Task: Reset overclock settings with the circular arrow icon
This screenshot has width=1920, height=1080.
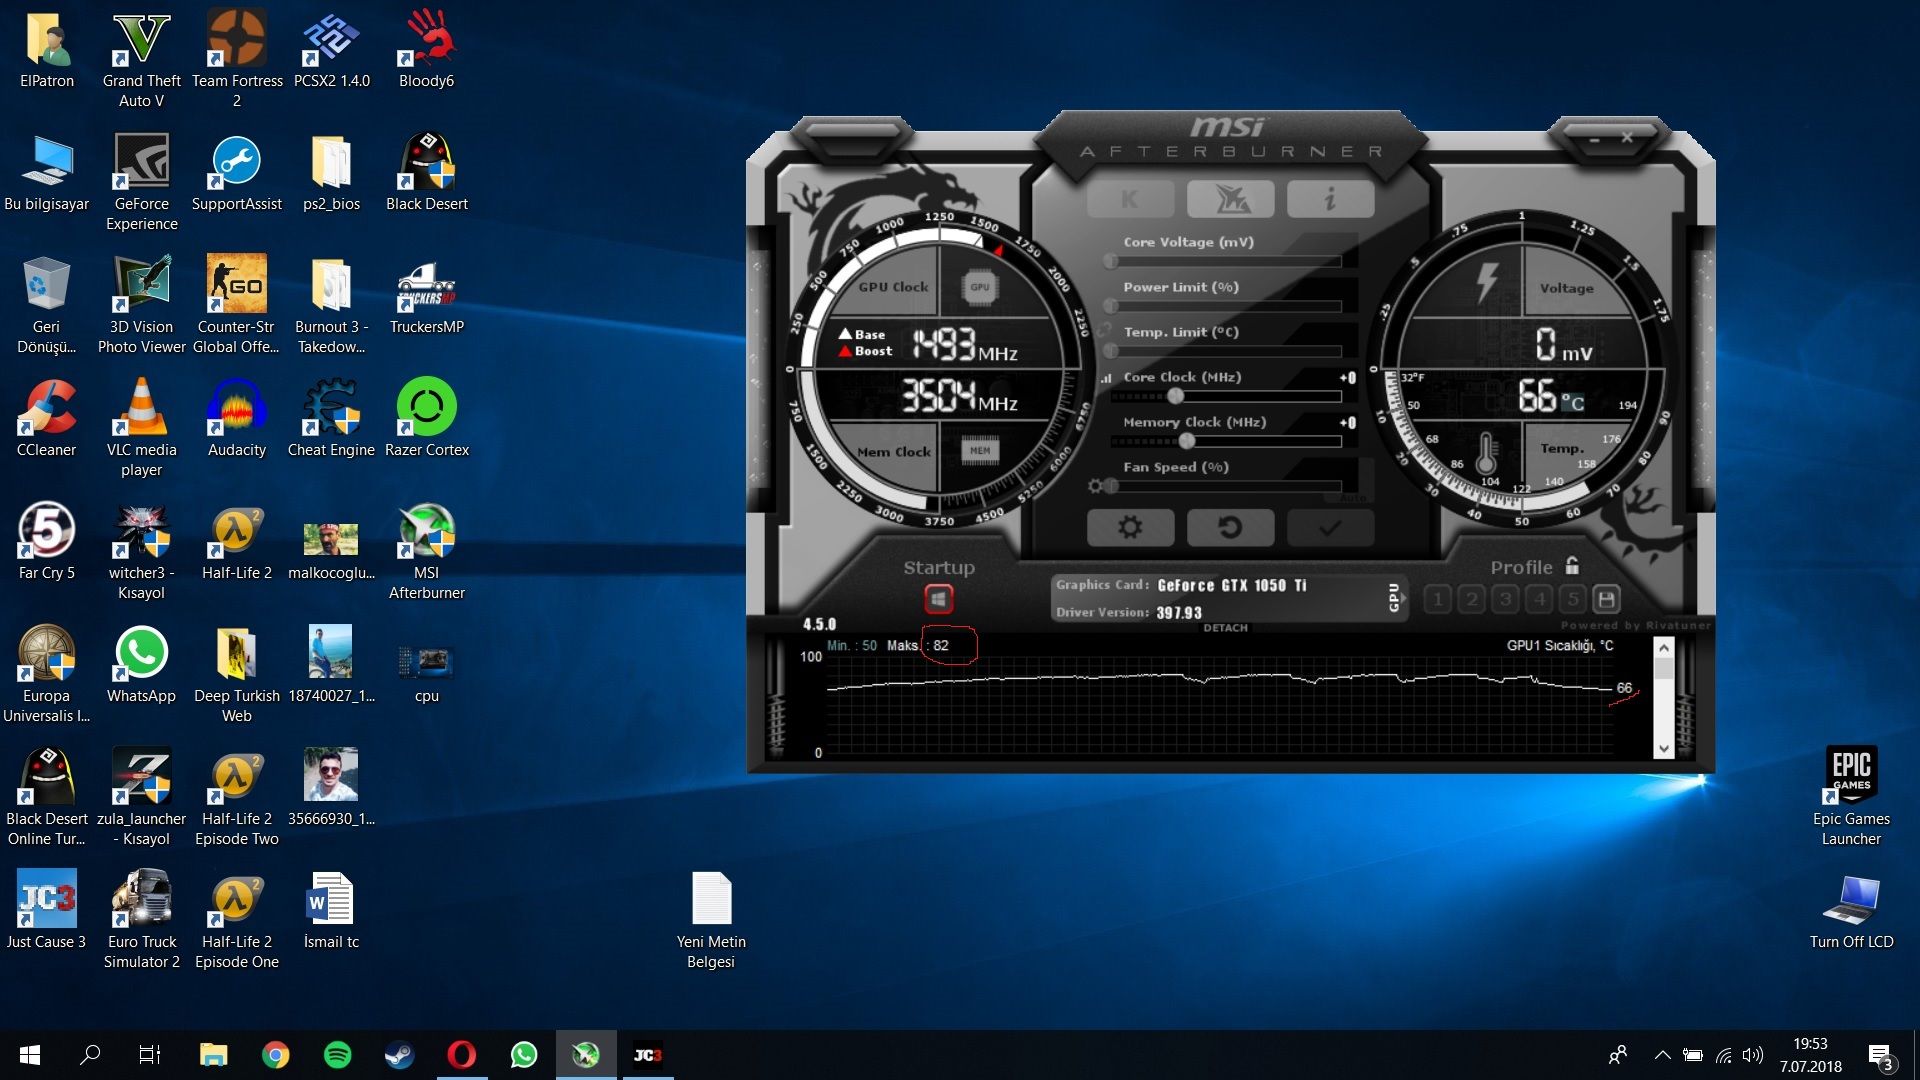Action: (x=1231, y=527)
